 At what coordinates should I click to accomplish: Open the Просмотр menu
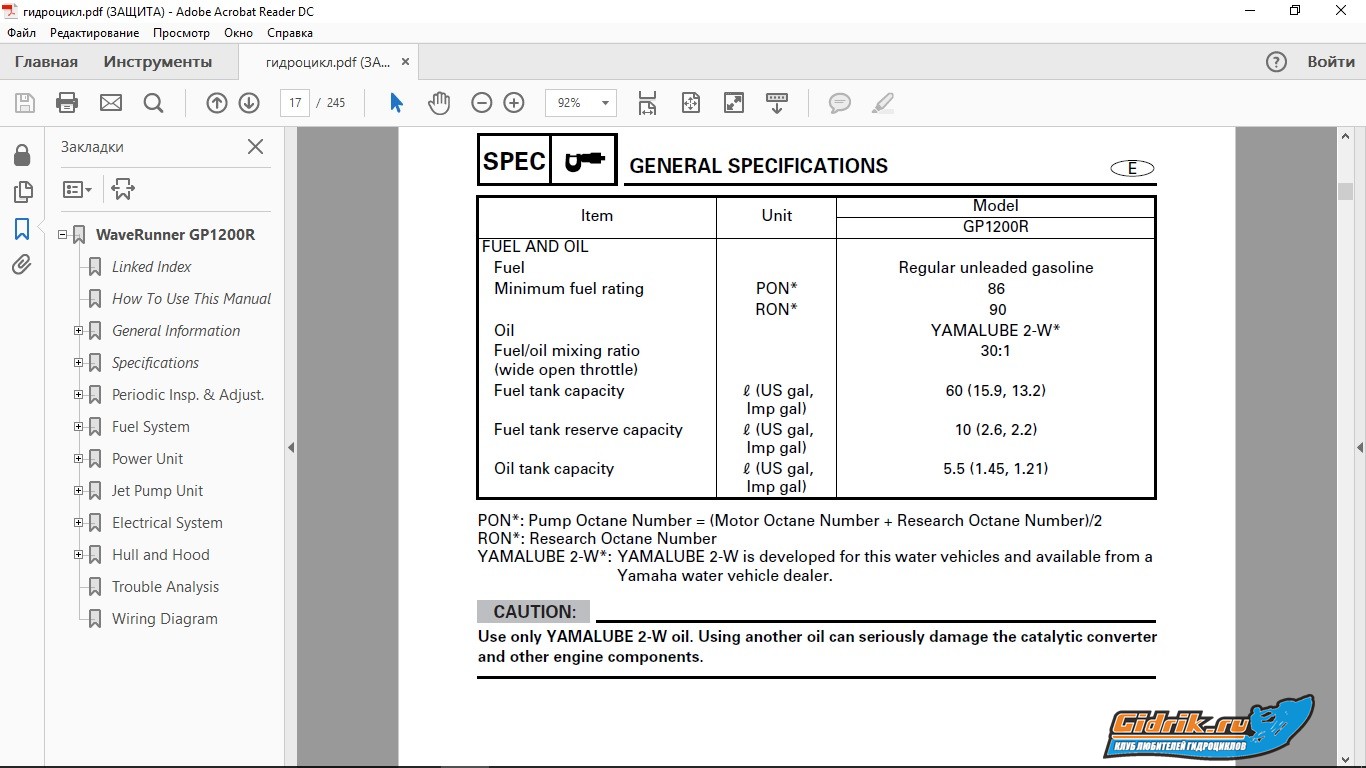click(x=181, y=33)
